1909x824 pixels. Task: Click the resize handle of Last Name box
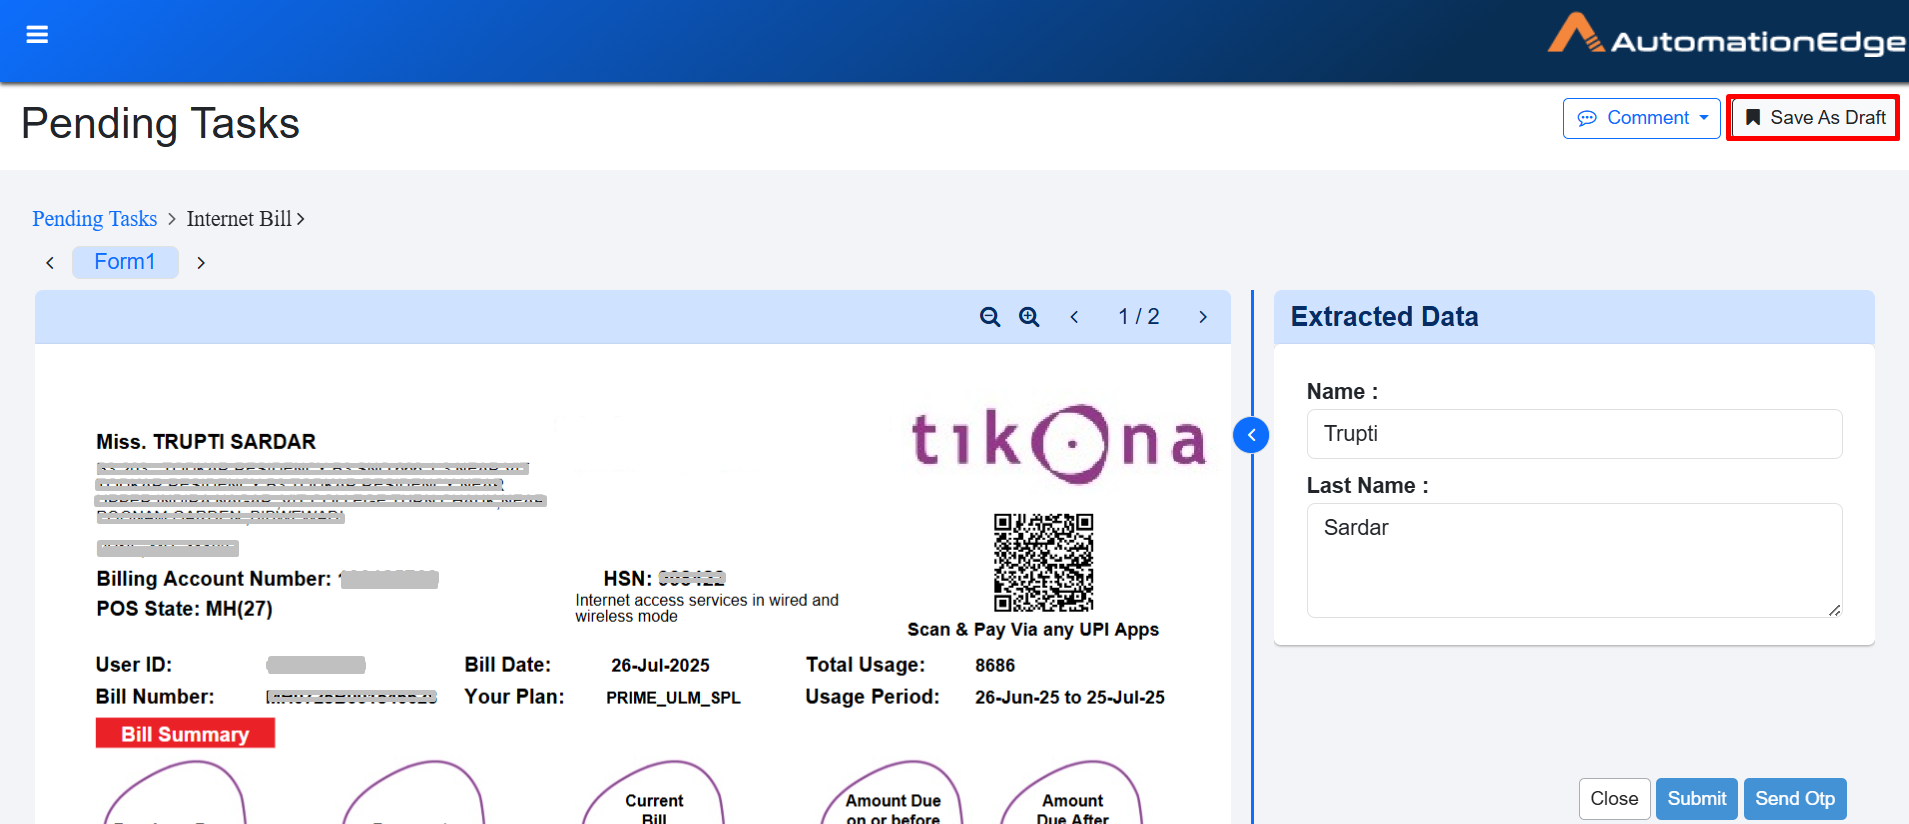click(x=1834, y=610)
